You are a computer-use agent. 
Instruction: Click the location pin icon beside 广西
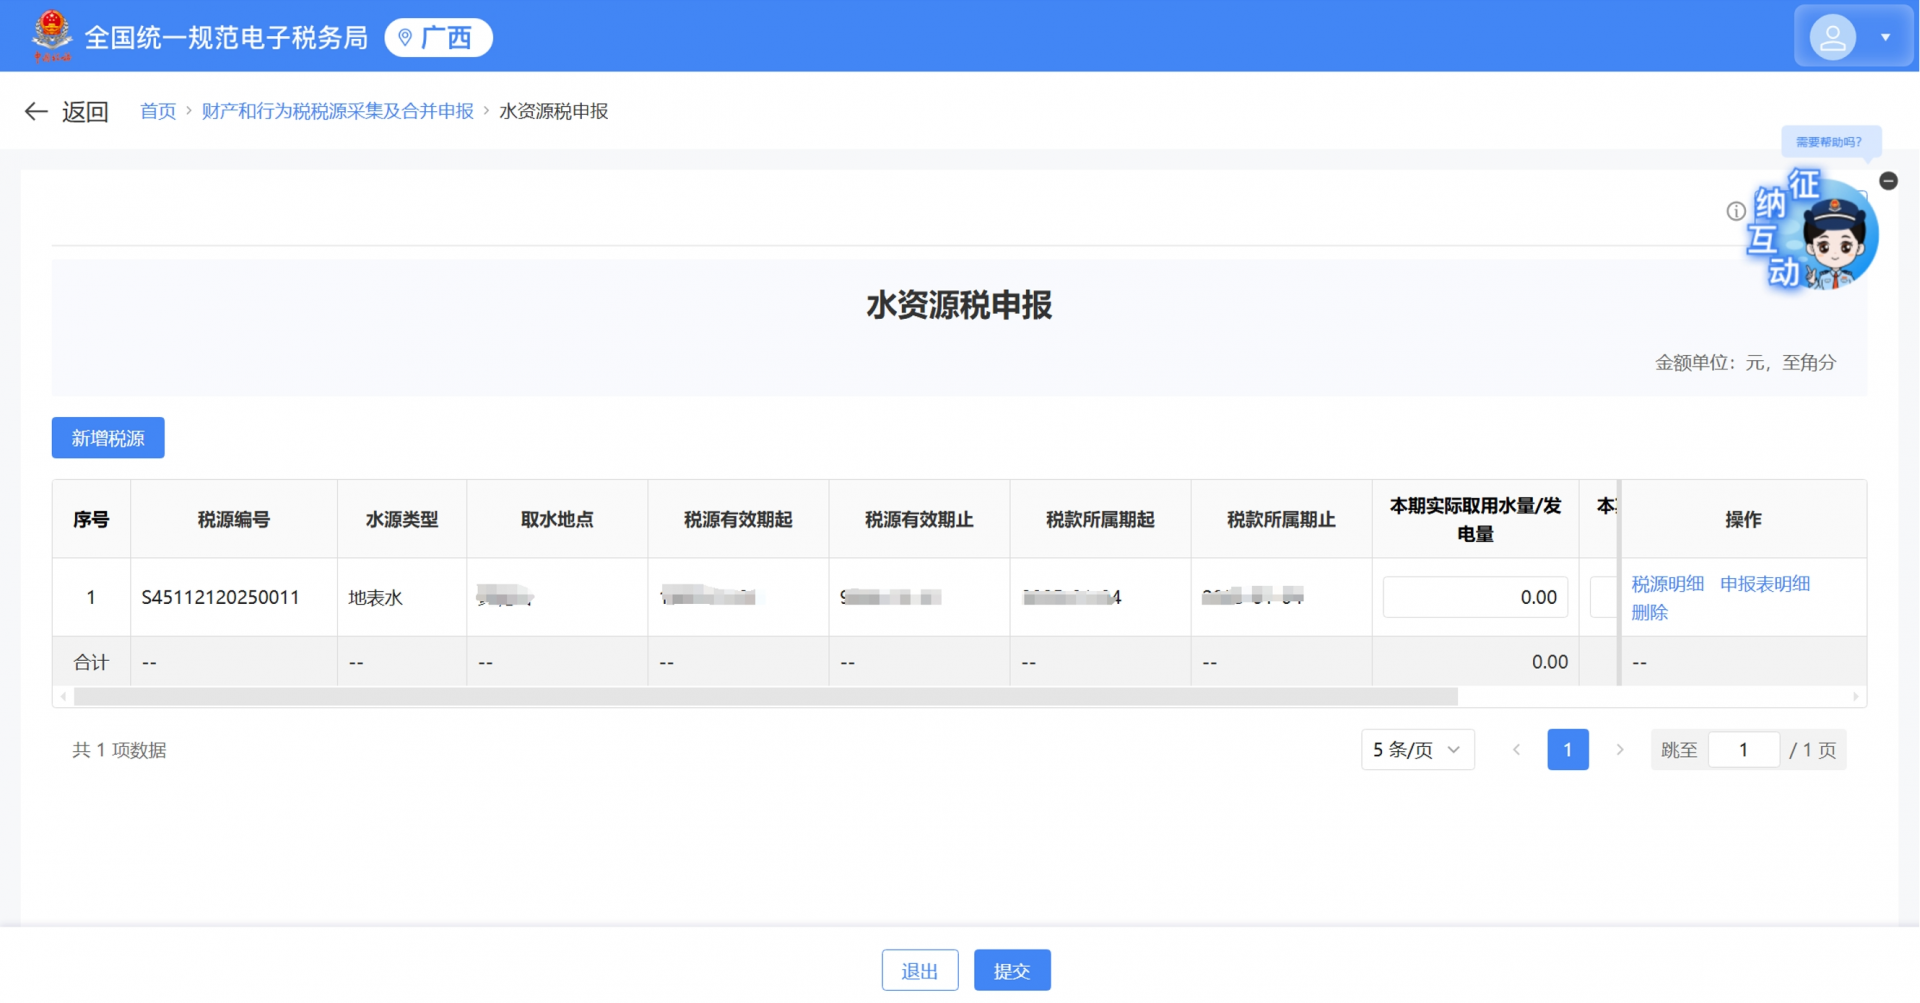click(x=406, y=37)
